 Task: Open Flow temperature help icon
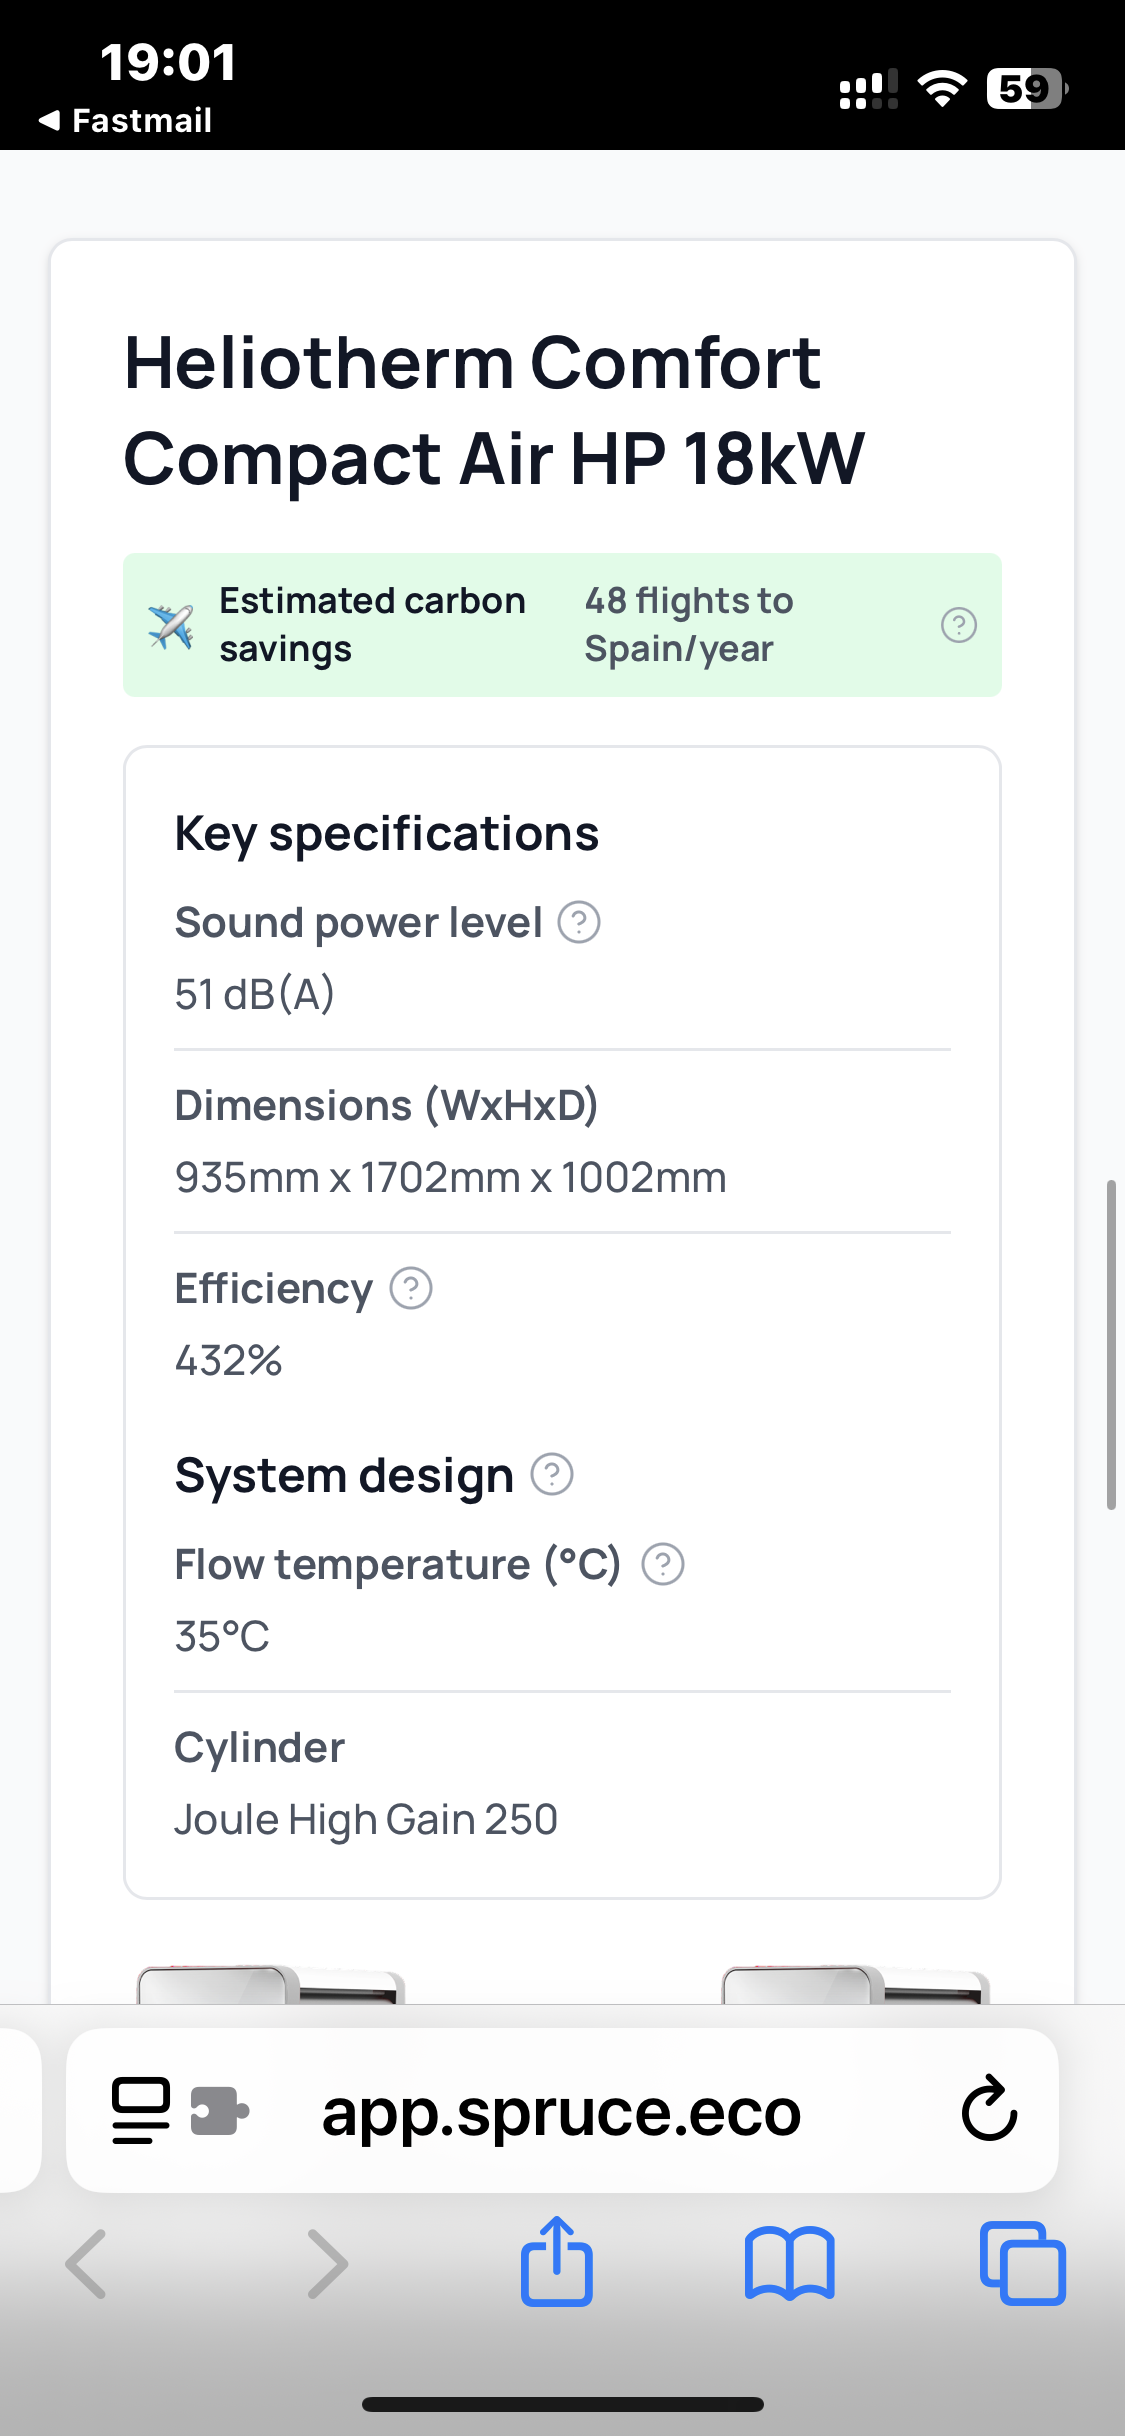[663, 1564]
